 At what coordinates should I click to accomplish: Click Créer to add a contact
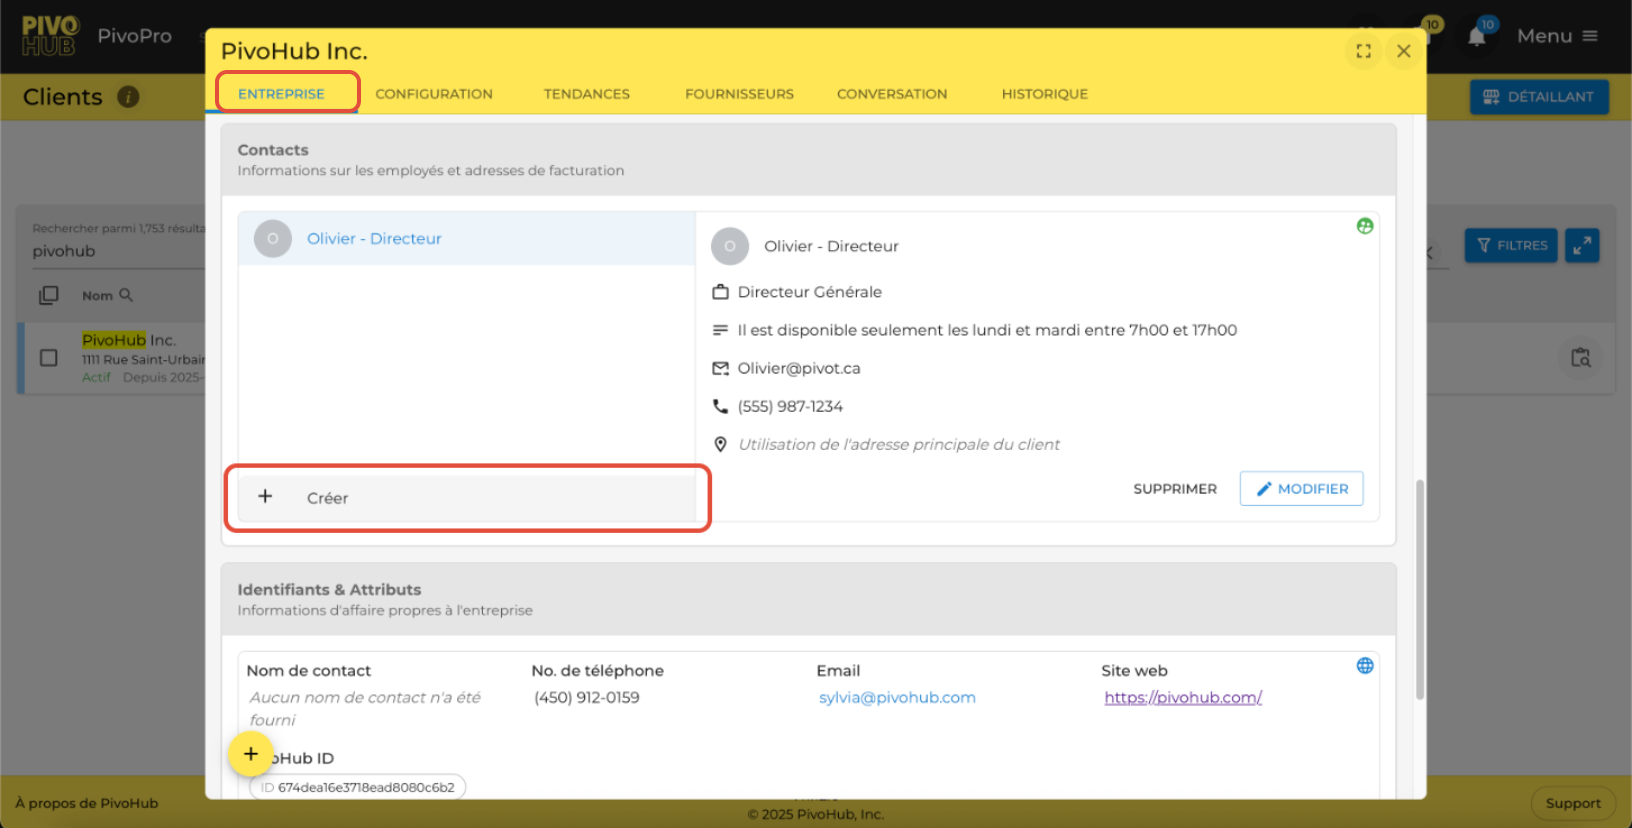pos(467,497)
